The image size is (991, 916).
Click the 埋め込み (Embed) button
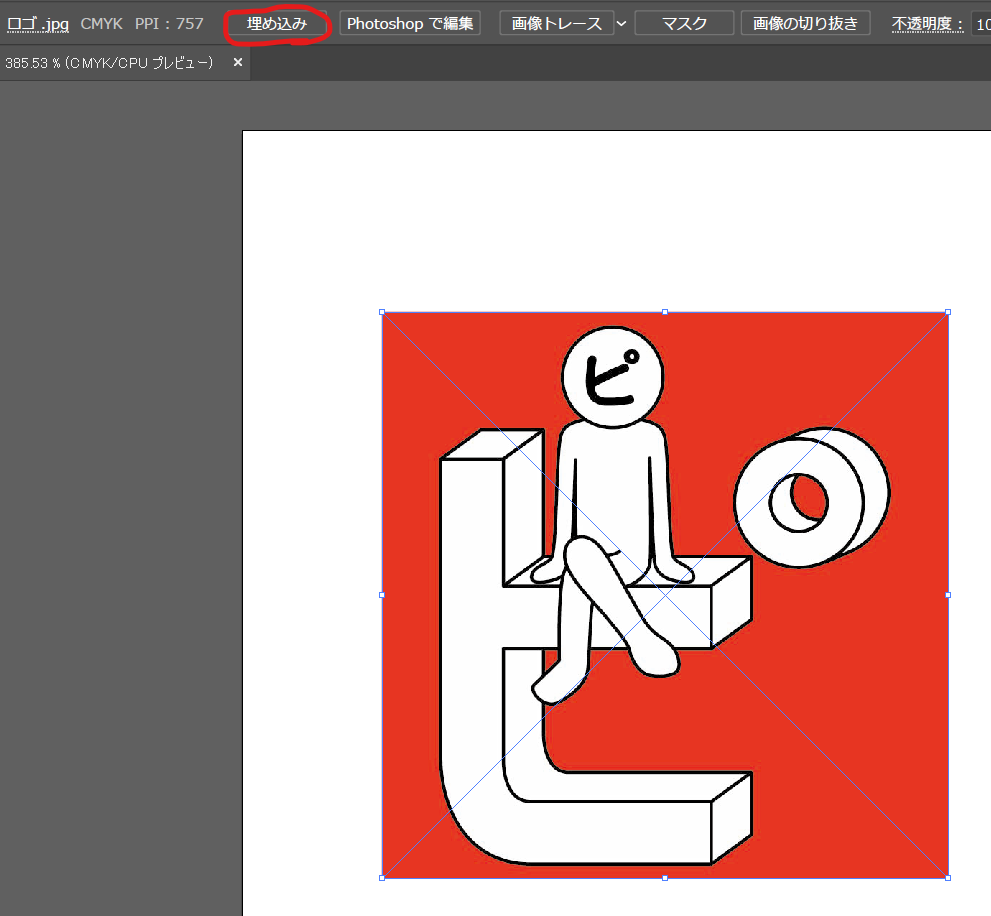[277, 23]
